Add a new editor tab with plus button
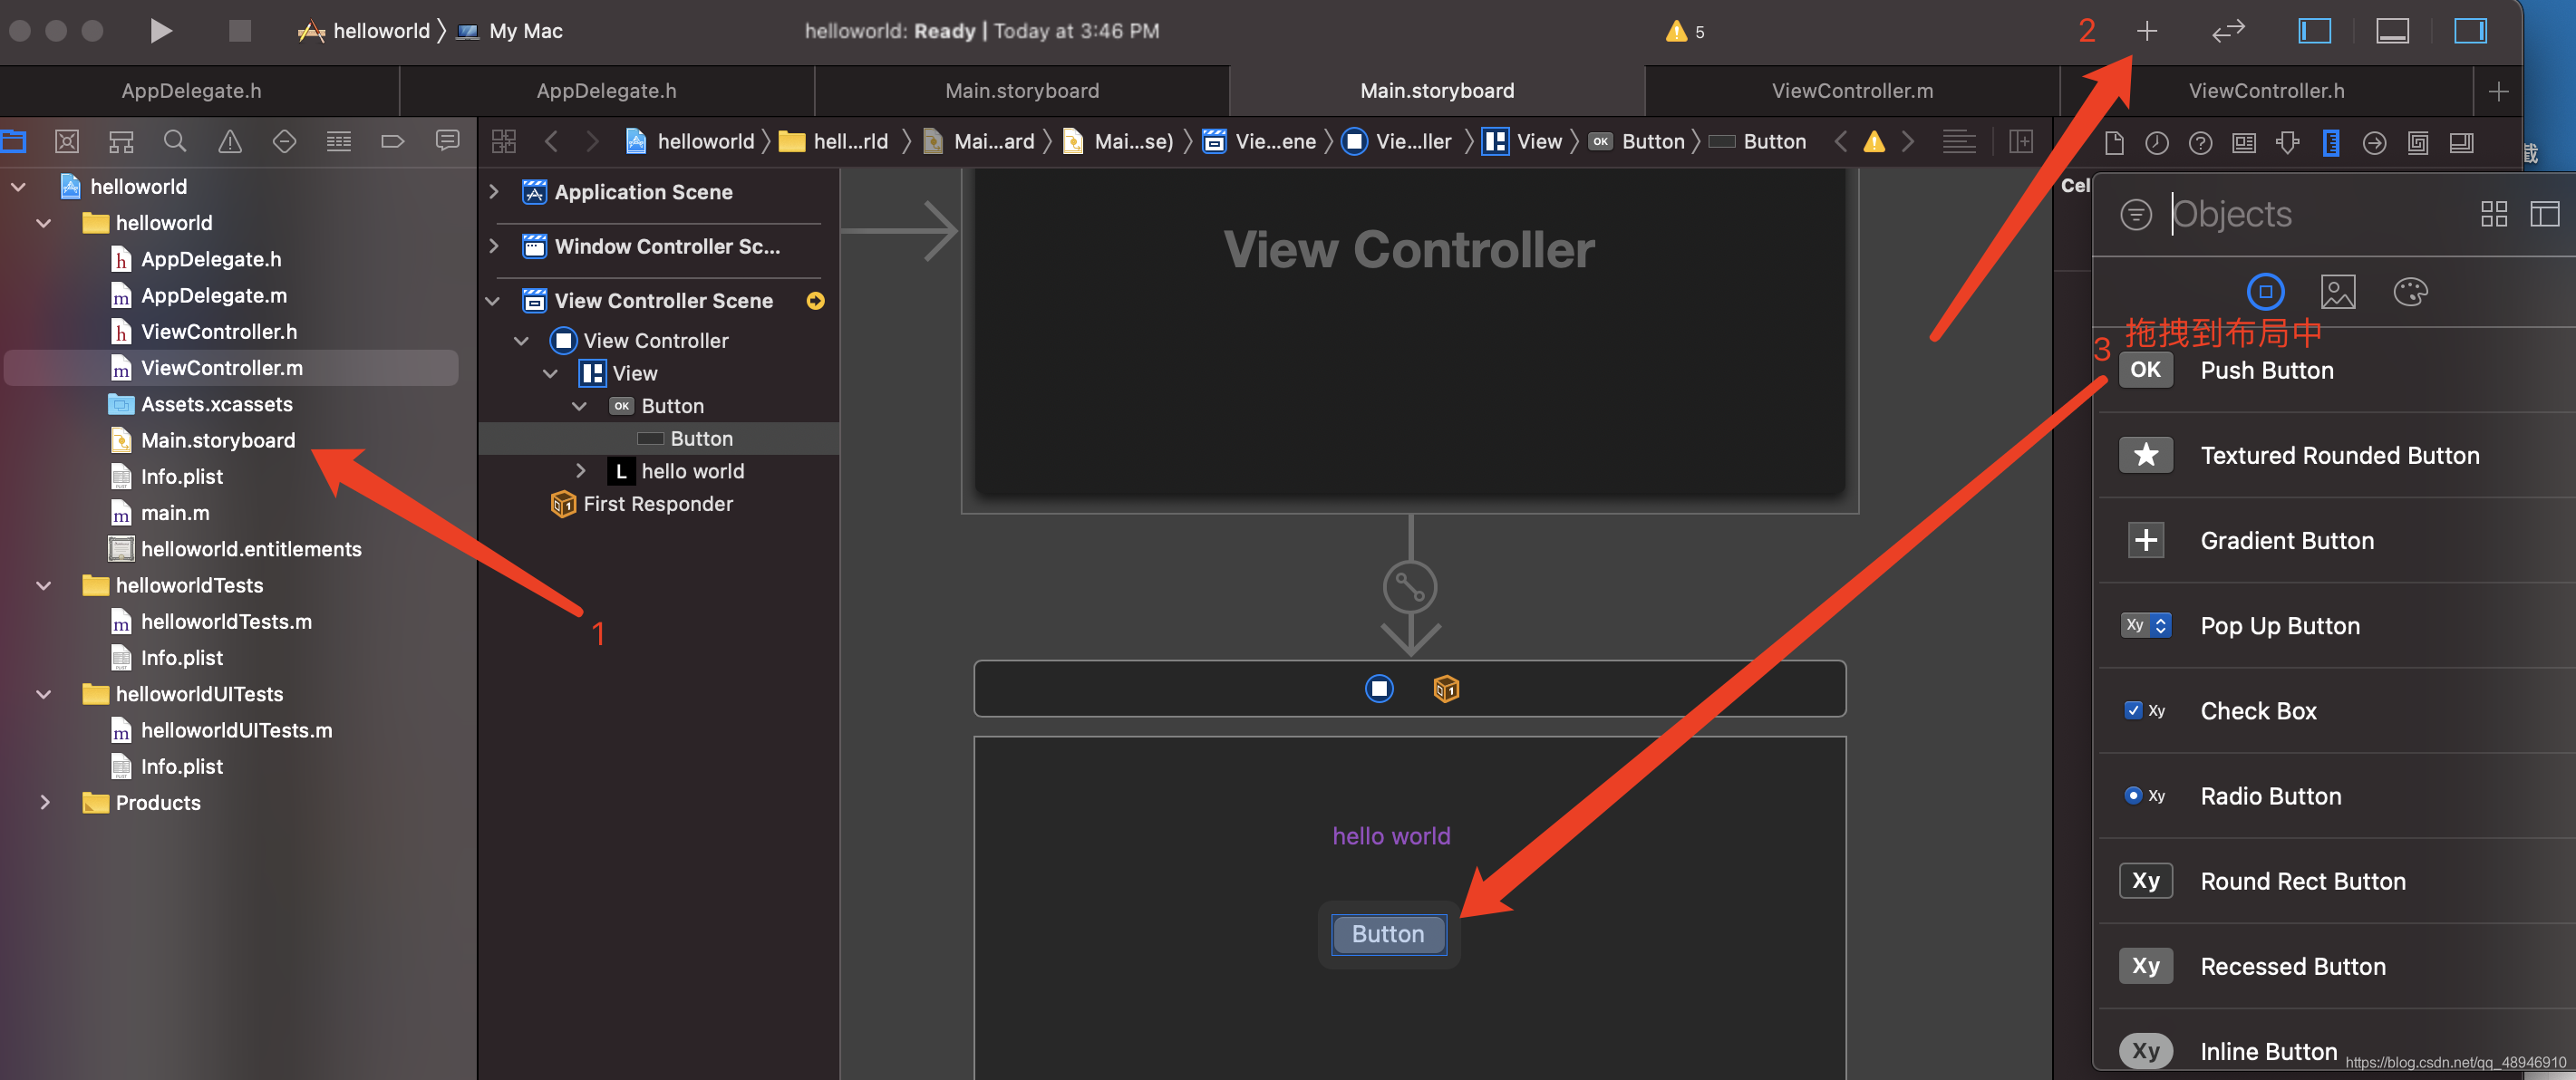 (2498, 91)
